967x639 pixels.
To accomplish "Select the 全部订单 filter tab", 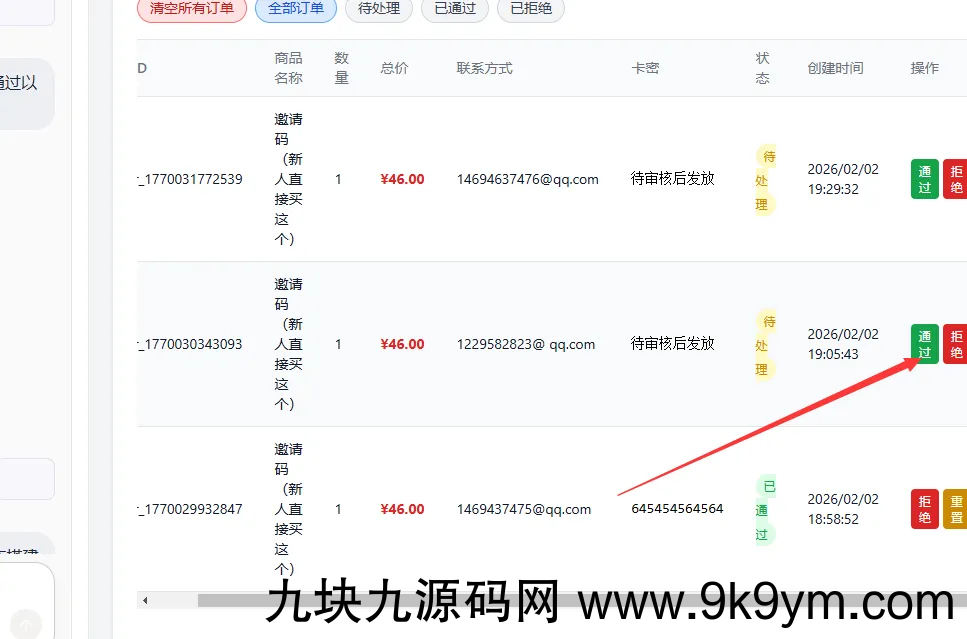I will point(296,9).
